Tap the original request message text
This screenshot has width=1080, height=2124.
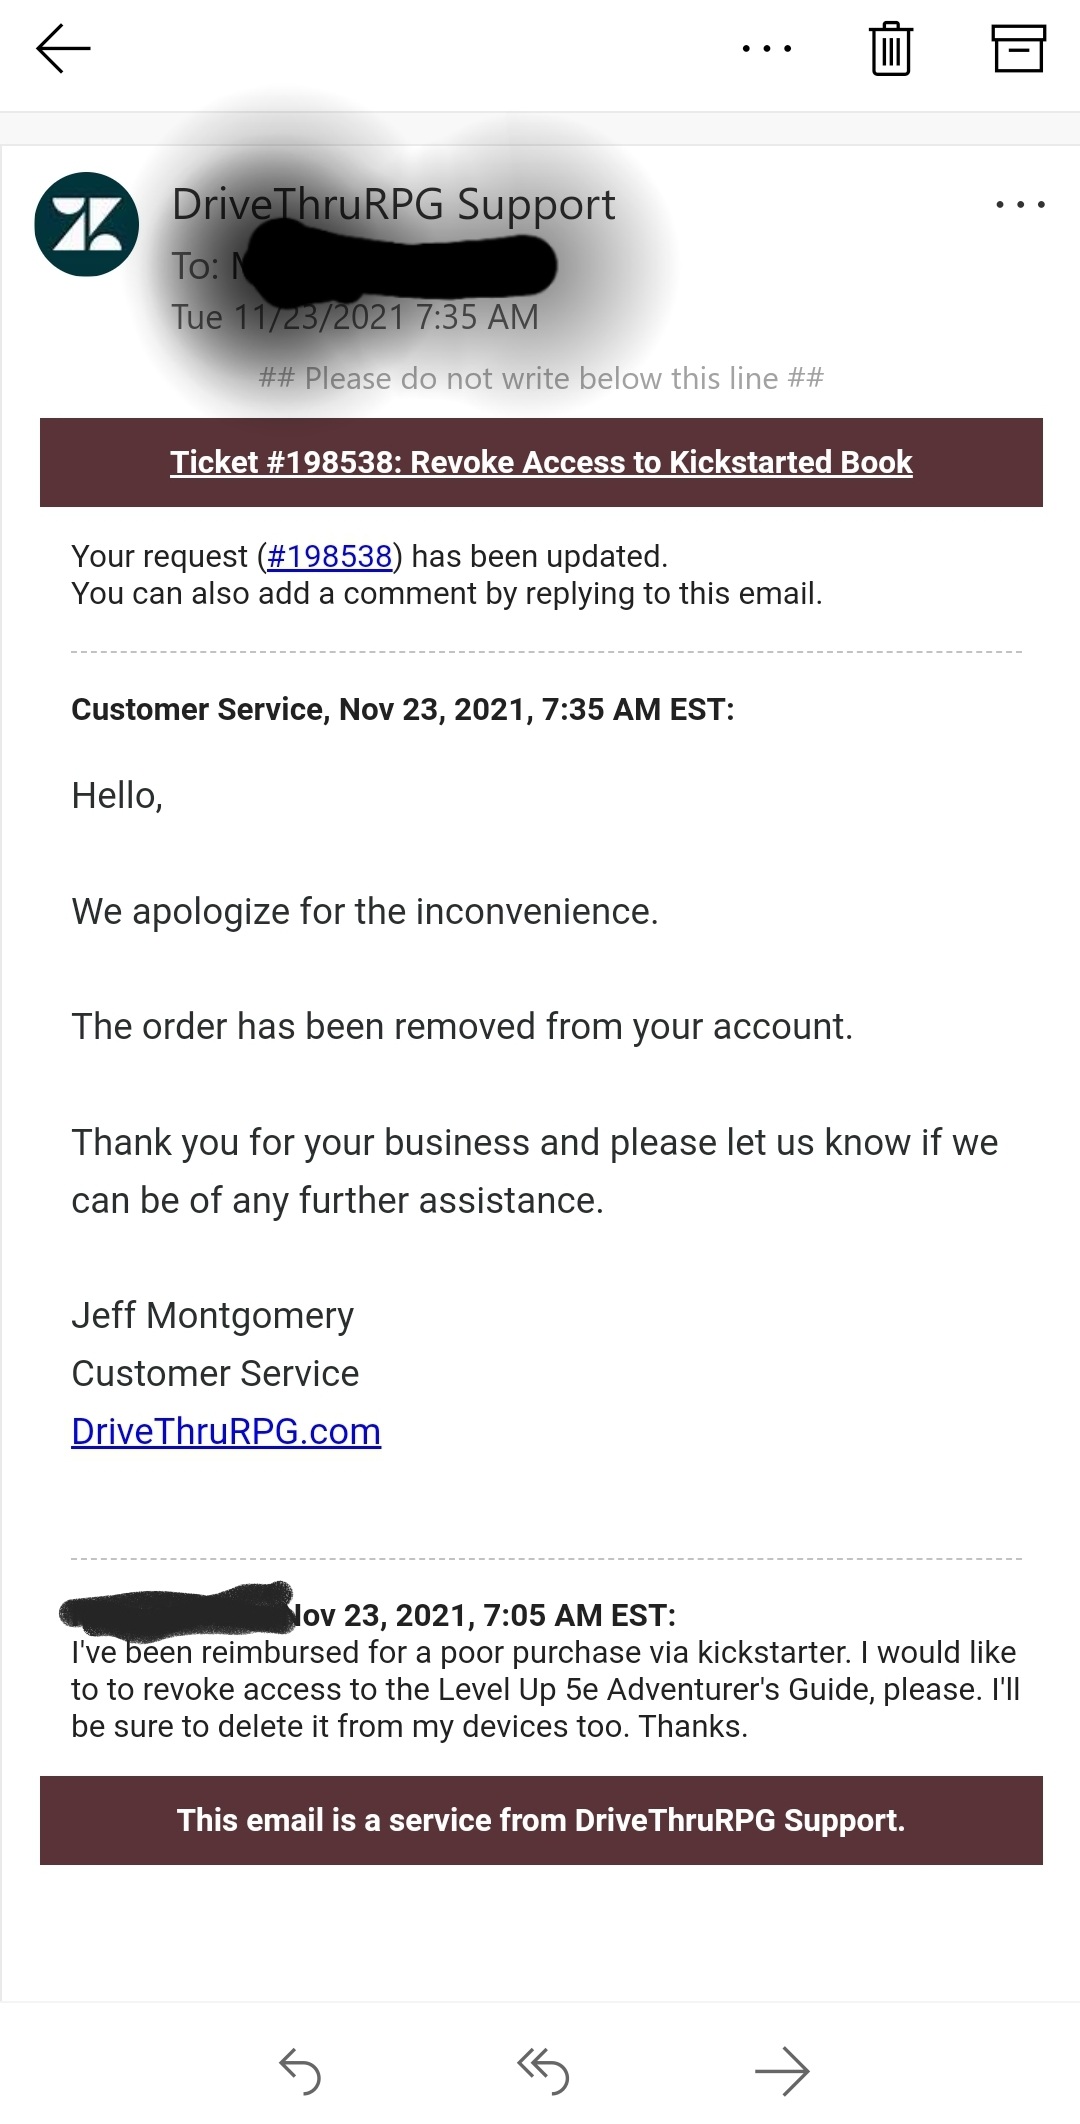point(545,1689)
